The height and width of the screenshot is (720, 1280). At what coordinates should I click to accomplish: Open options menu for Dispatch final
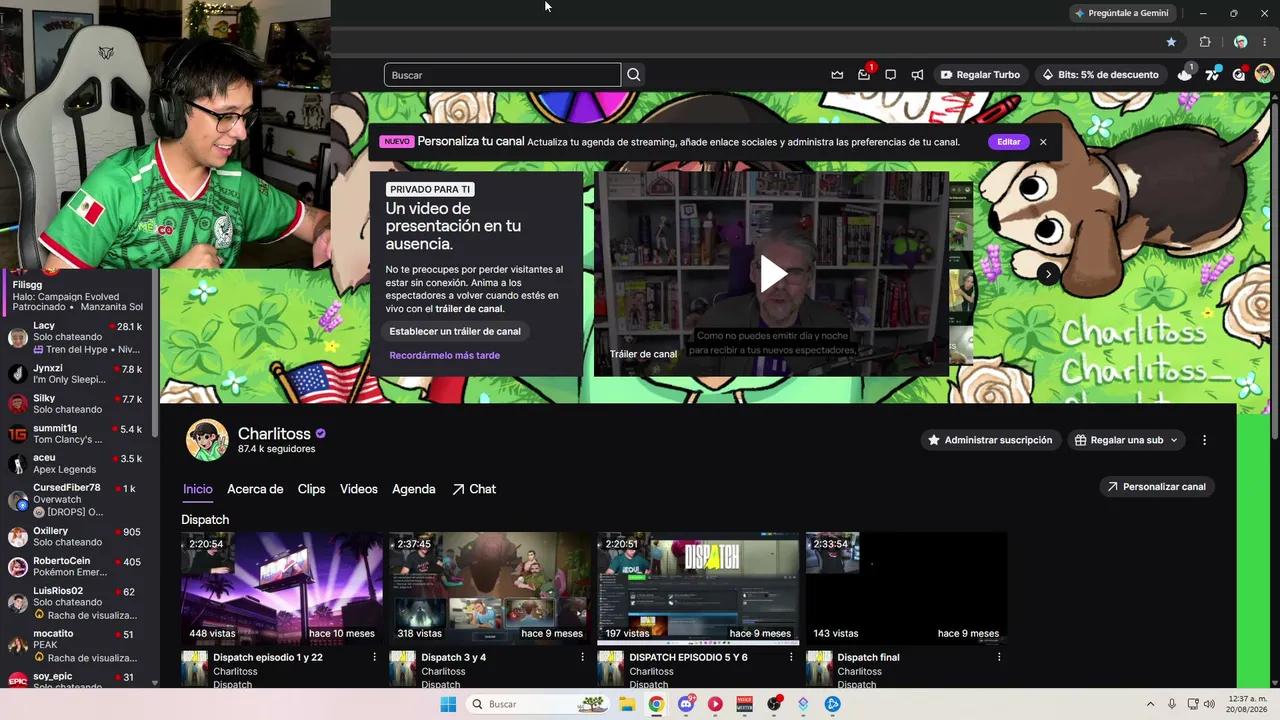pos(999,657)
